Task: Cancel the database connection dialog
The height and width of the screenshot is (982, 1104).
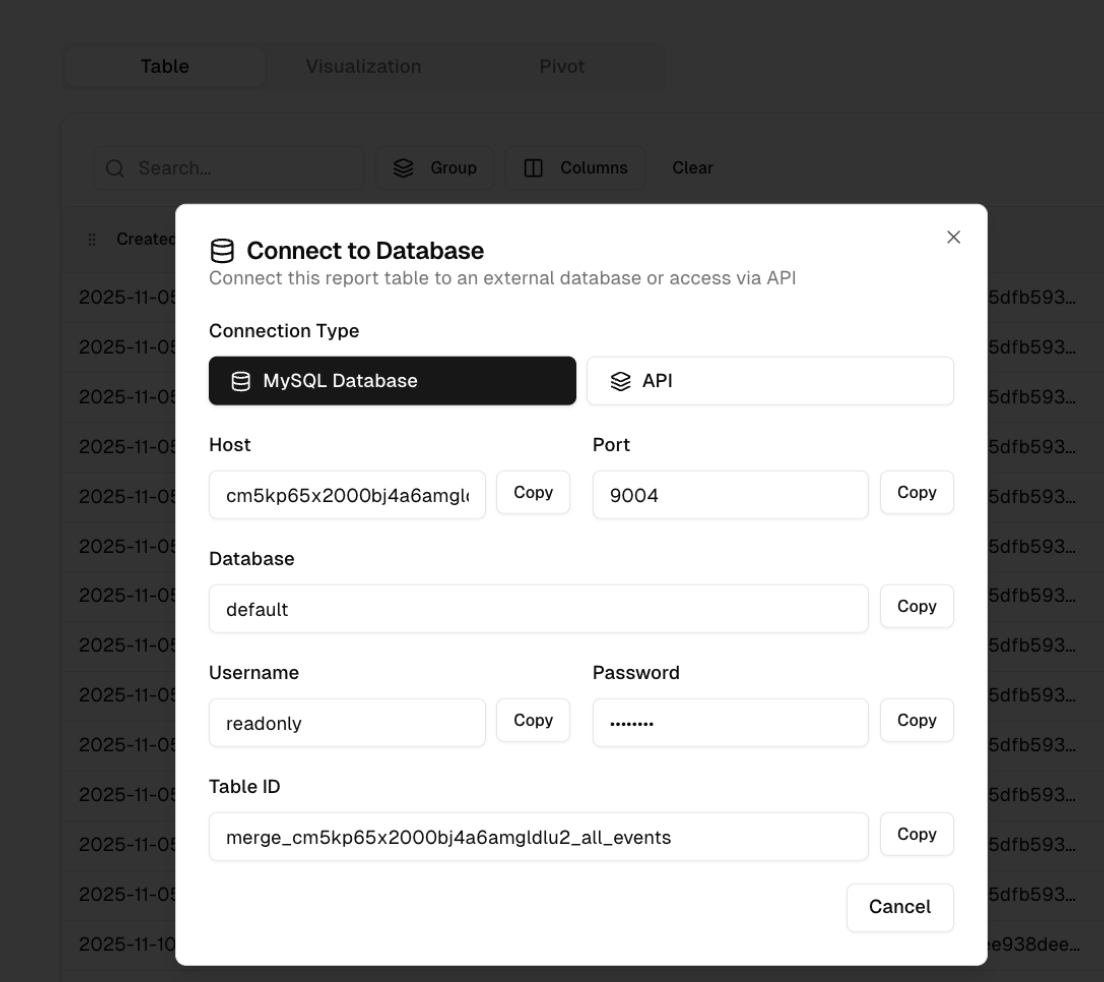Action: click(900, 907)
